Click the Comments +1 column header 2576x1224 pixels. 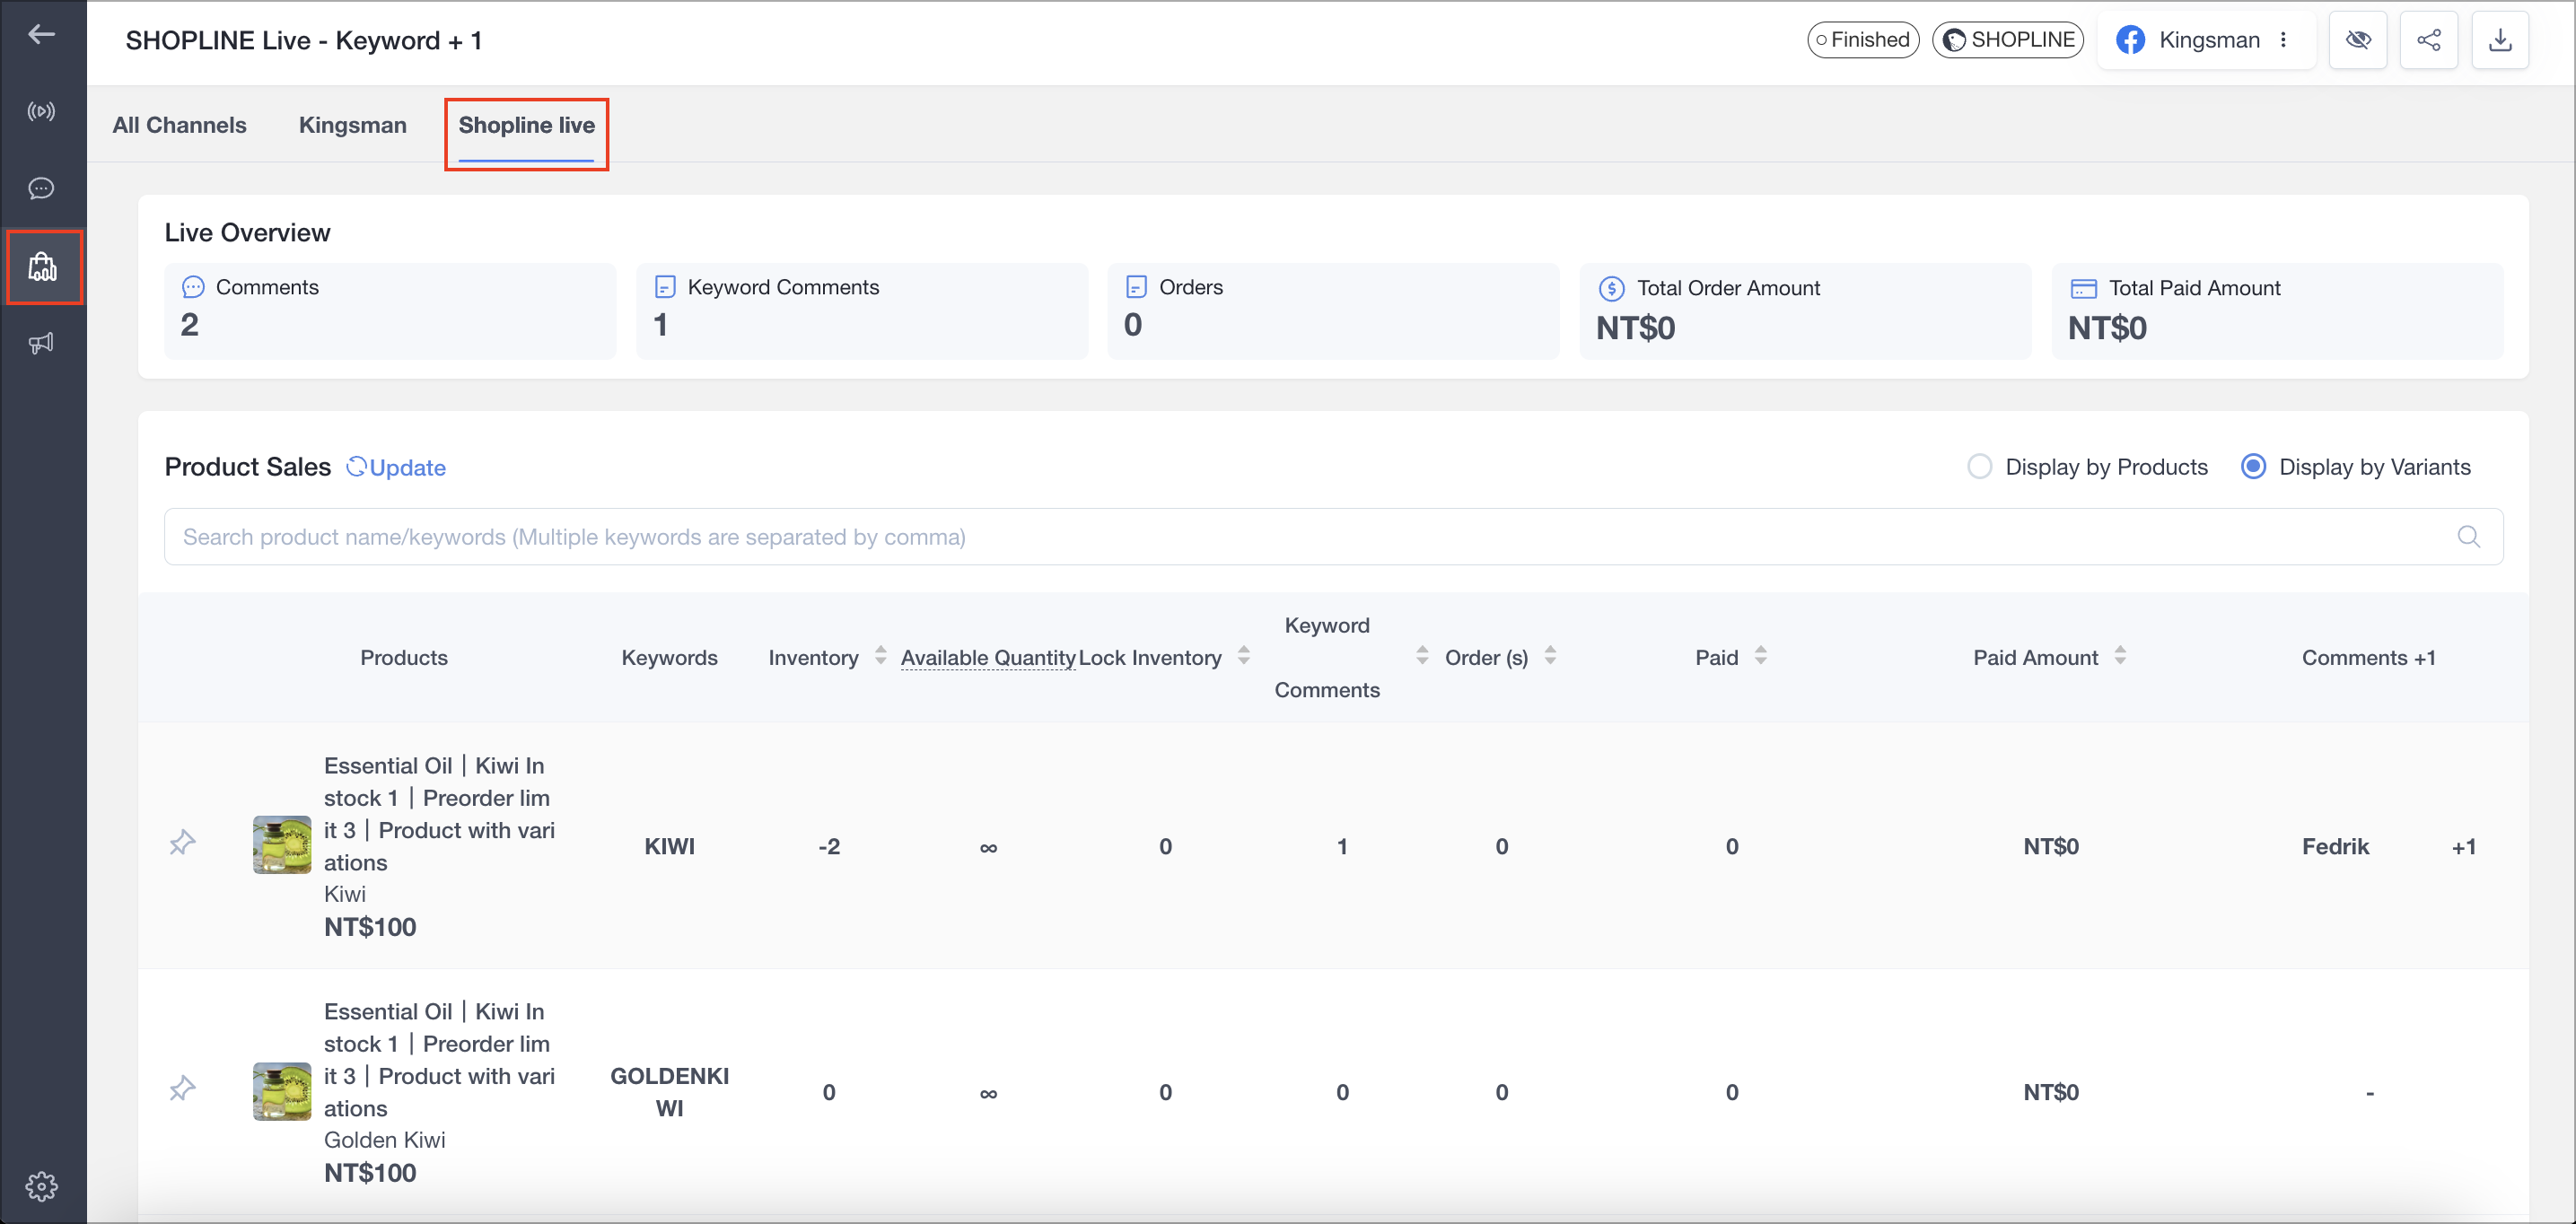click(x=2368, y=658)
